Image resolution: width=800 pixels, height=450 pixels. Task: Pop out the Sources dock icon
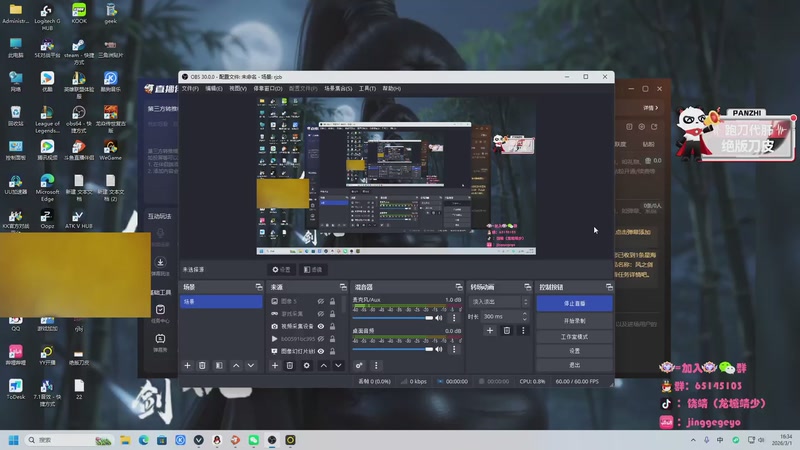tap(343, 287)
